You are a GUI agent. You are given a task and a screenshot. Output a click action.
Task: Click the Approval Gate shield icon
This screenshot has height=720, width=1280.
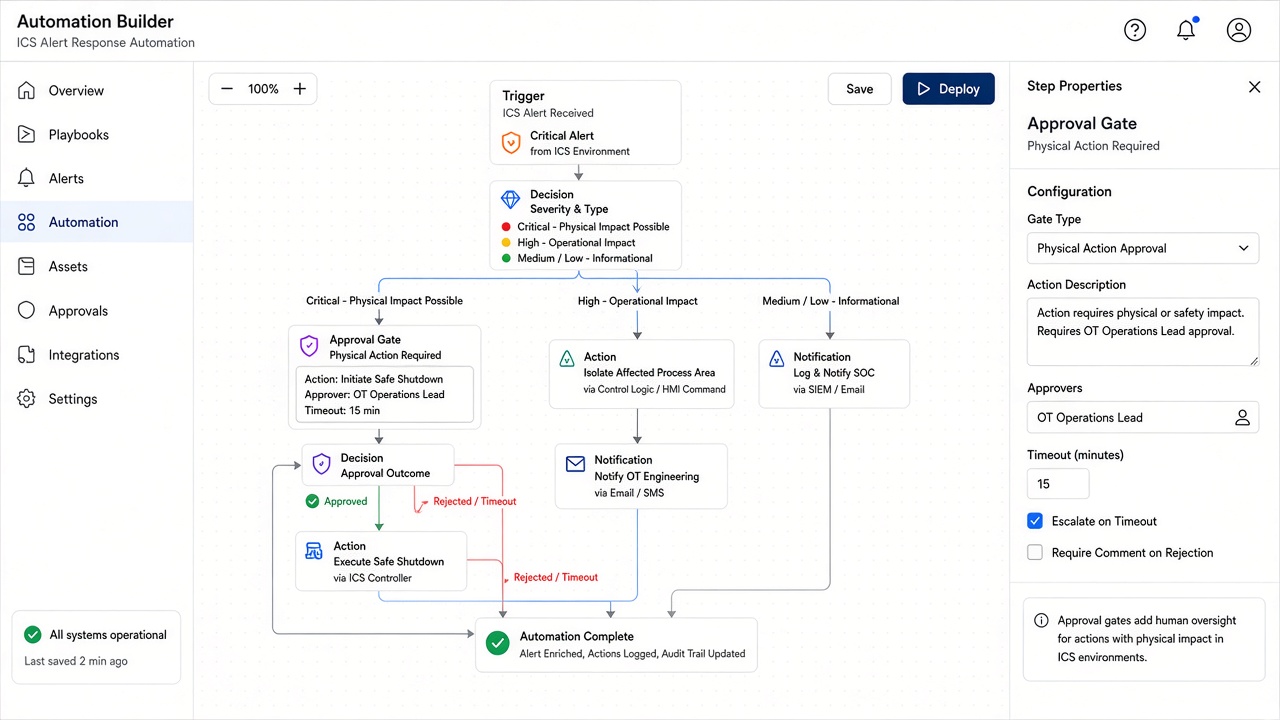pyautogui.click(x=309, y=346)
